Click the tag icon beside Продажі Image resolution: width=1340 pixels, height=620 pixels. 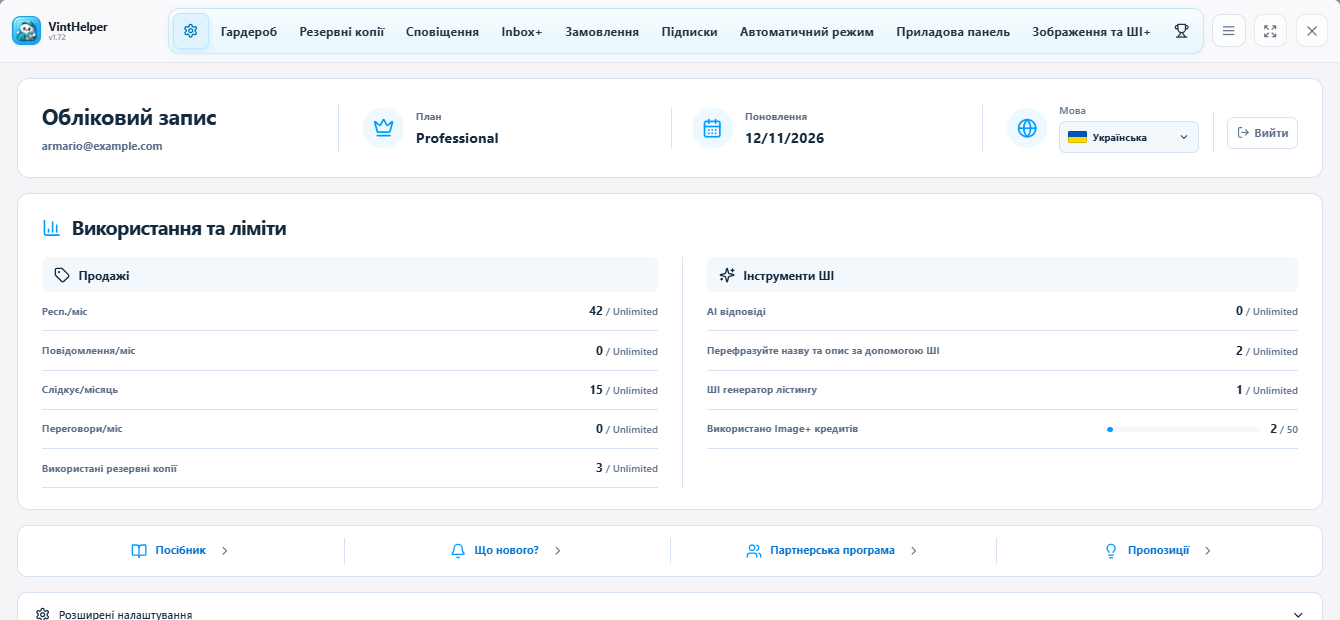62,275
